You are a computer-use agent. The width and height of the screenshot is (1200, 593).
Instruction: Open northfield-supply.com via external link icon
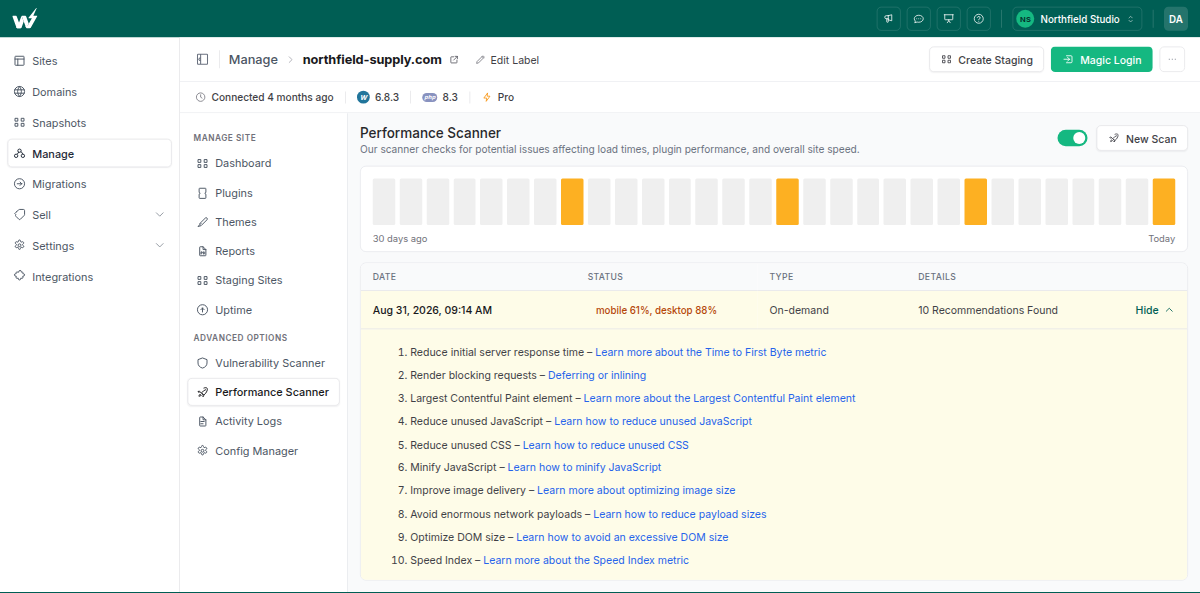pyautogui.click(x=454, y=60)
